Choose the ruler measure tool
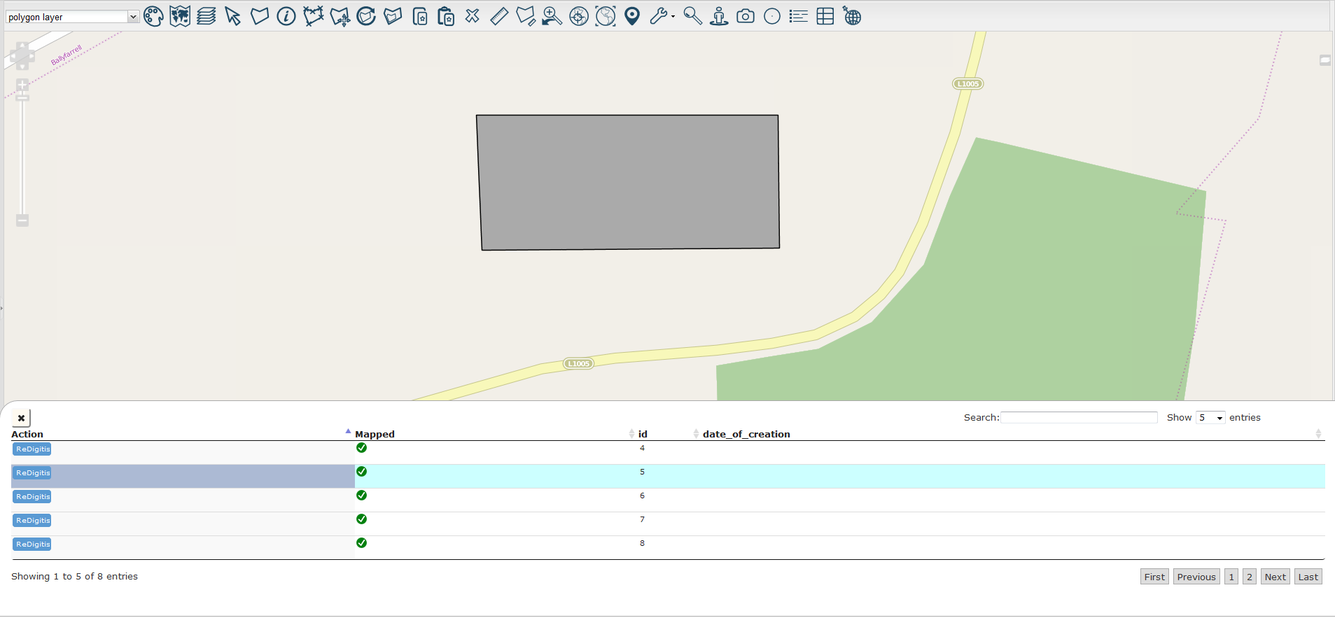The width and height of the screenshot is (1335, 618). [499, 16]
